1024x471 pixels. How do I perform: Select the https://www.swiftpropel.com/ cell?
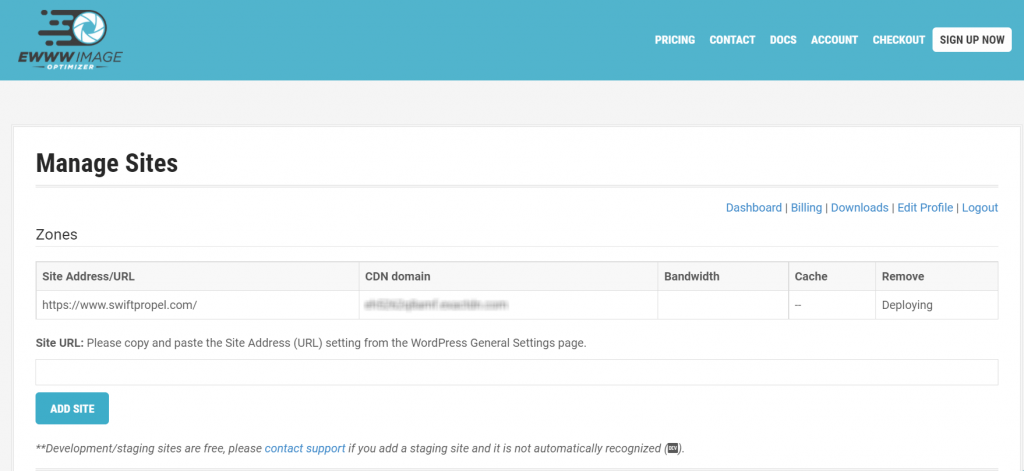click(198, 305)
